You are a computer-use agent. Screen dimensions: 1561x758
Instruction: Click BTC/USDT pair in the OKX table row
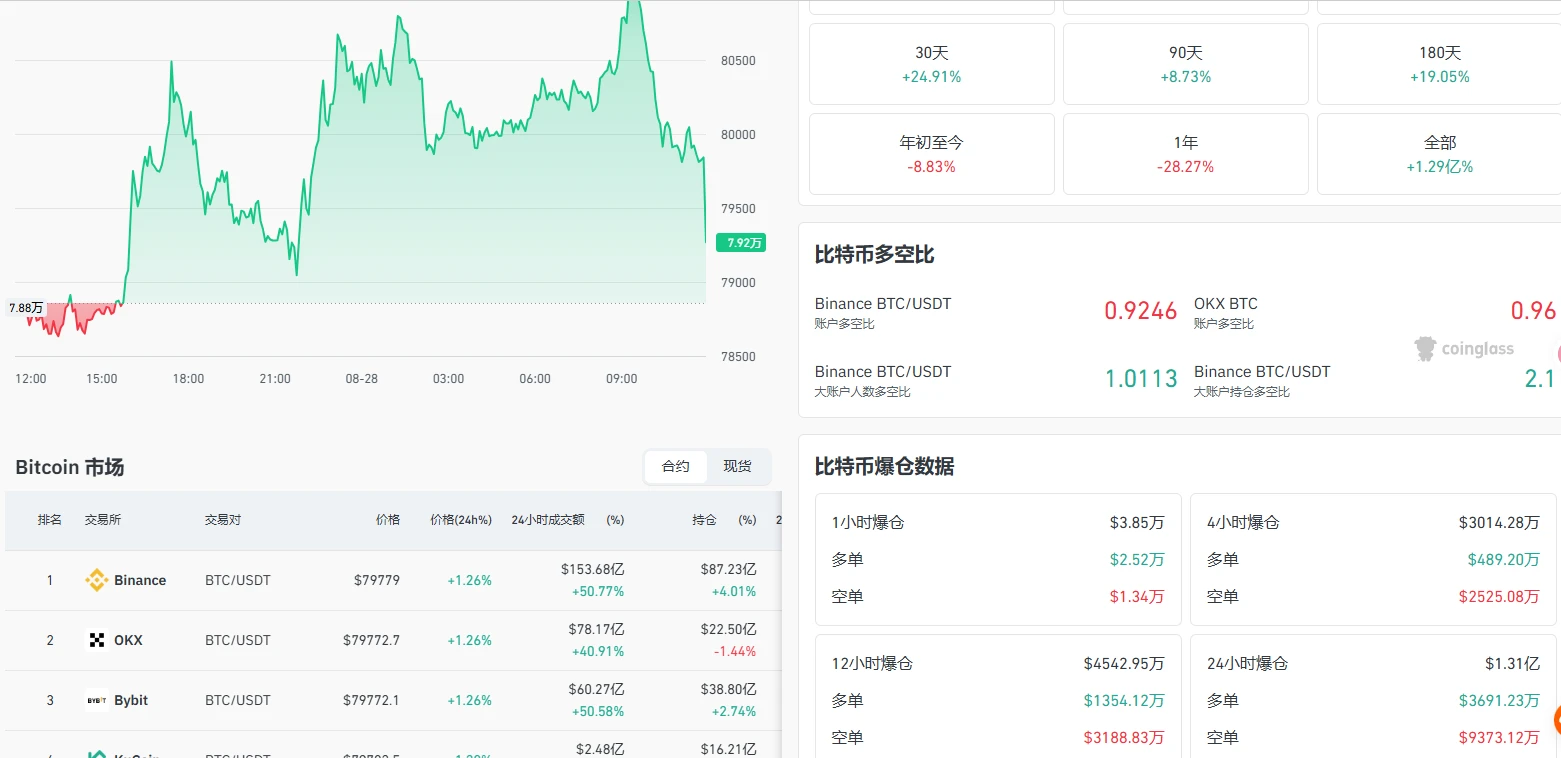tap(238, 640)
